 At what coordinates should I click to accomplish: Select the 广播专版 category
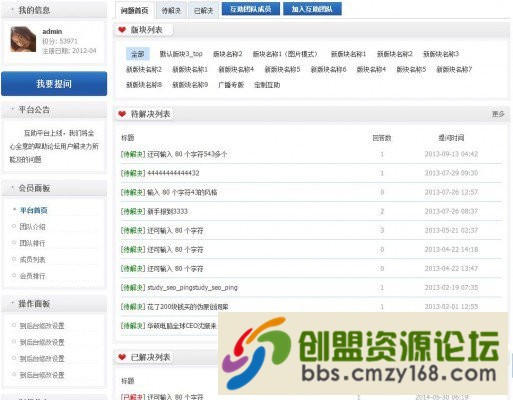pos(231,85)
